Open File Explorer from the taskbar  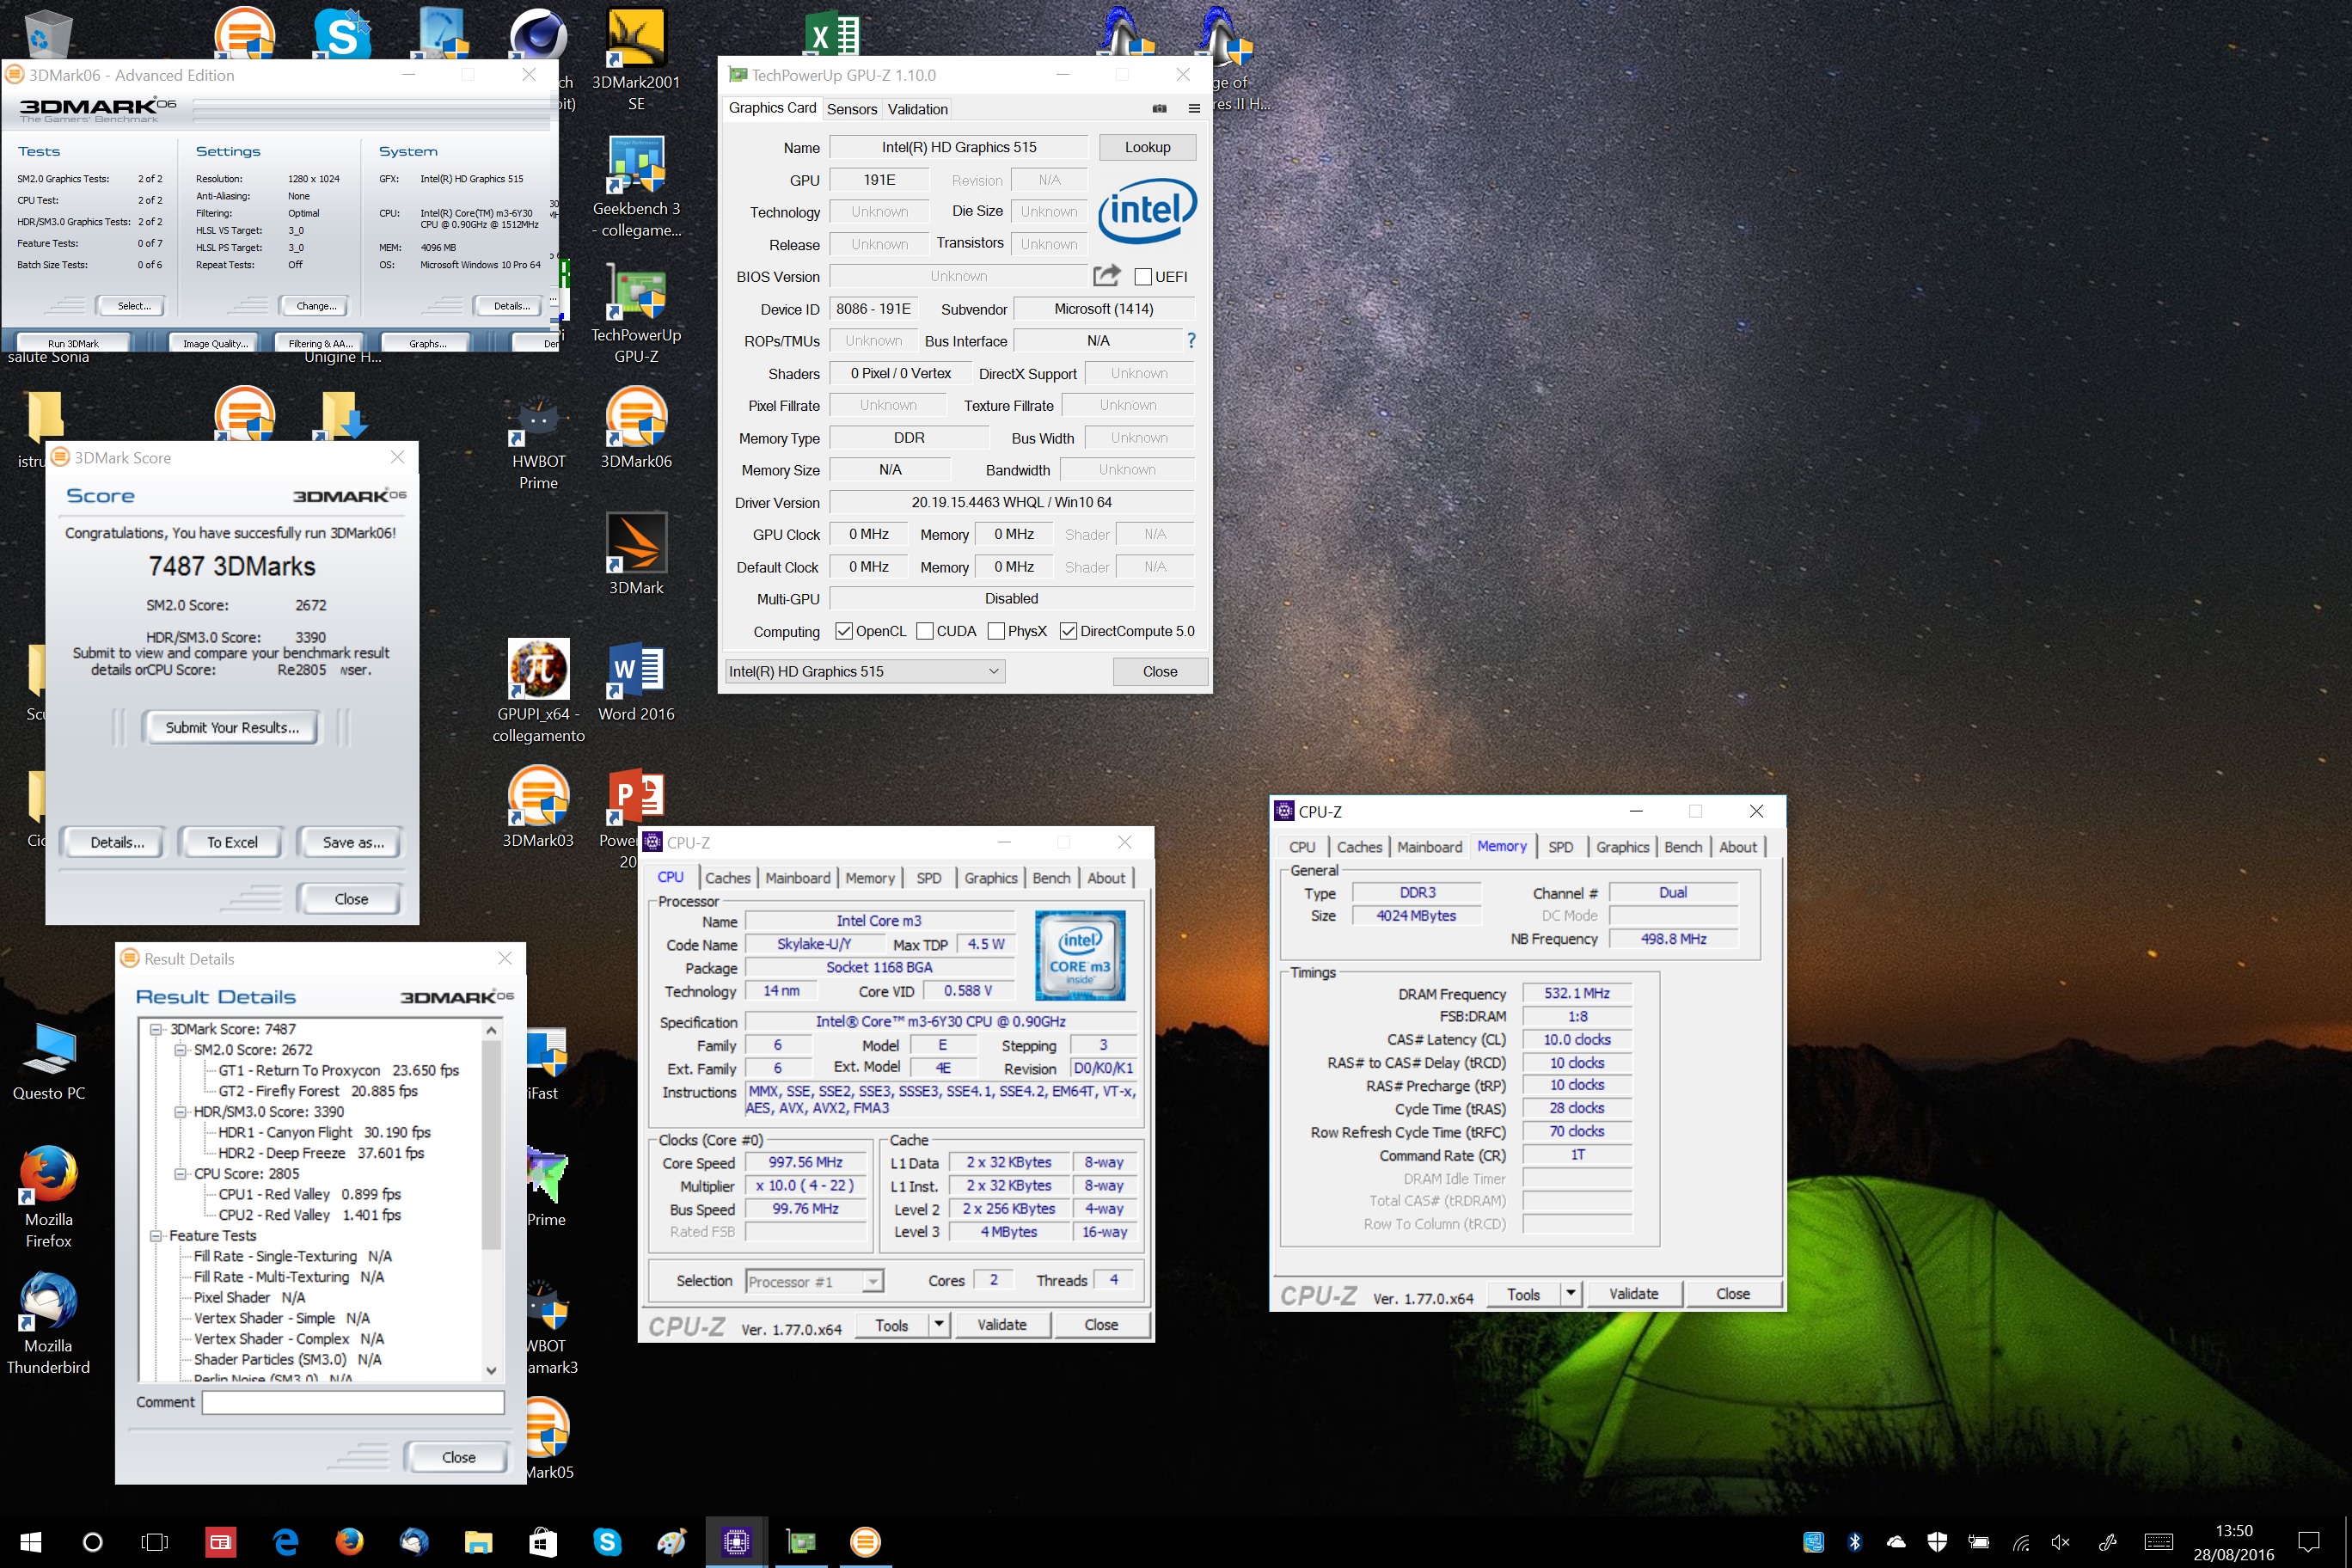(478, 1541)
